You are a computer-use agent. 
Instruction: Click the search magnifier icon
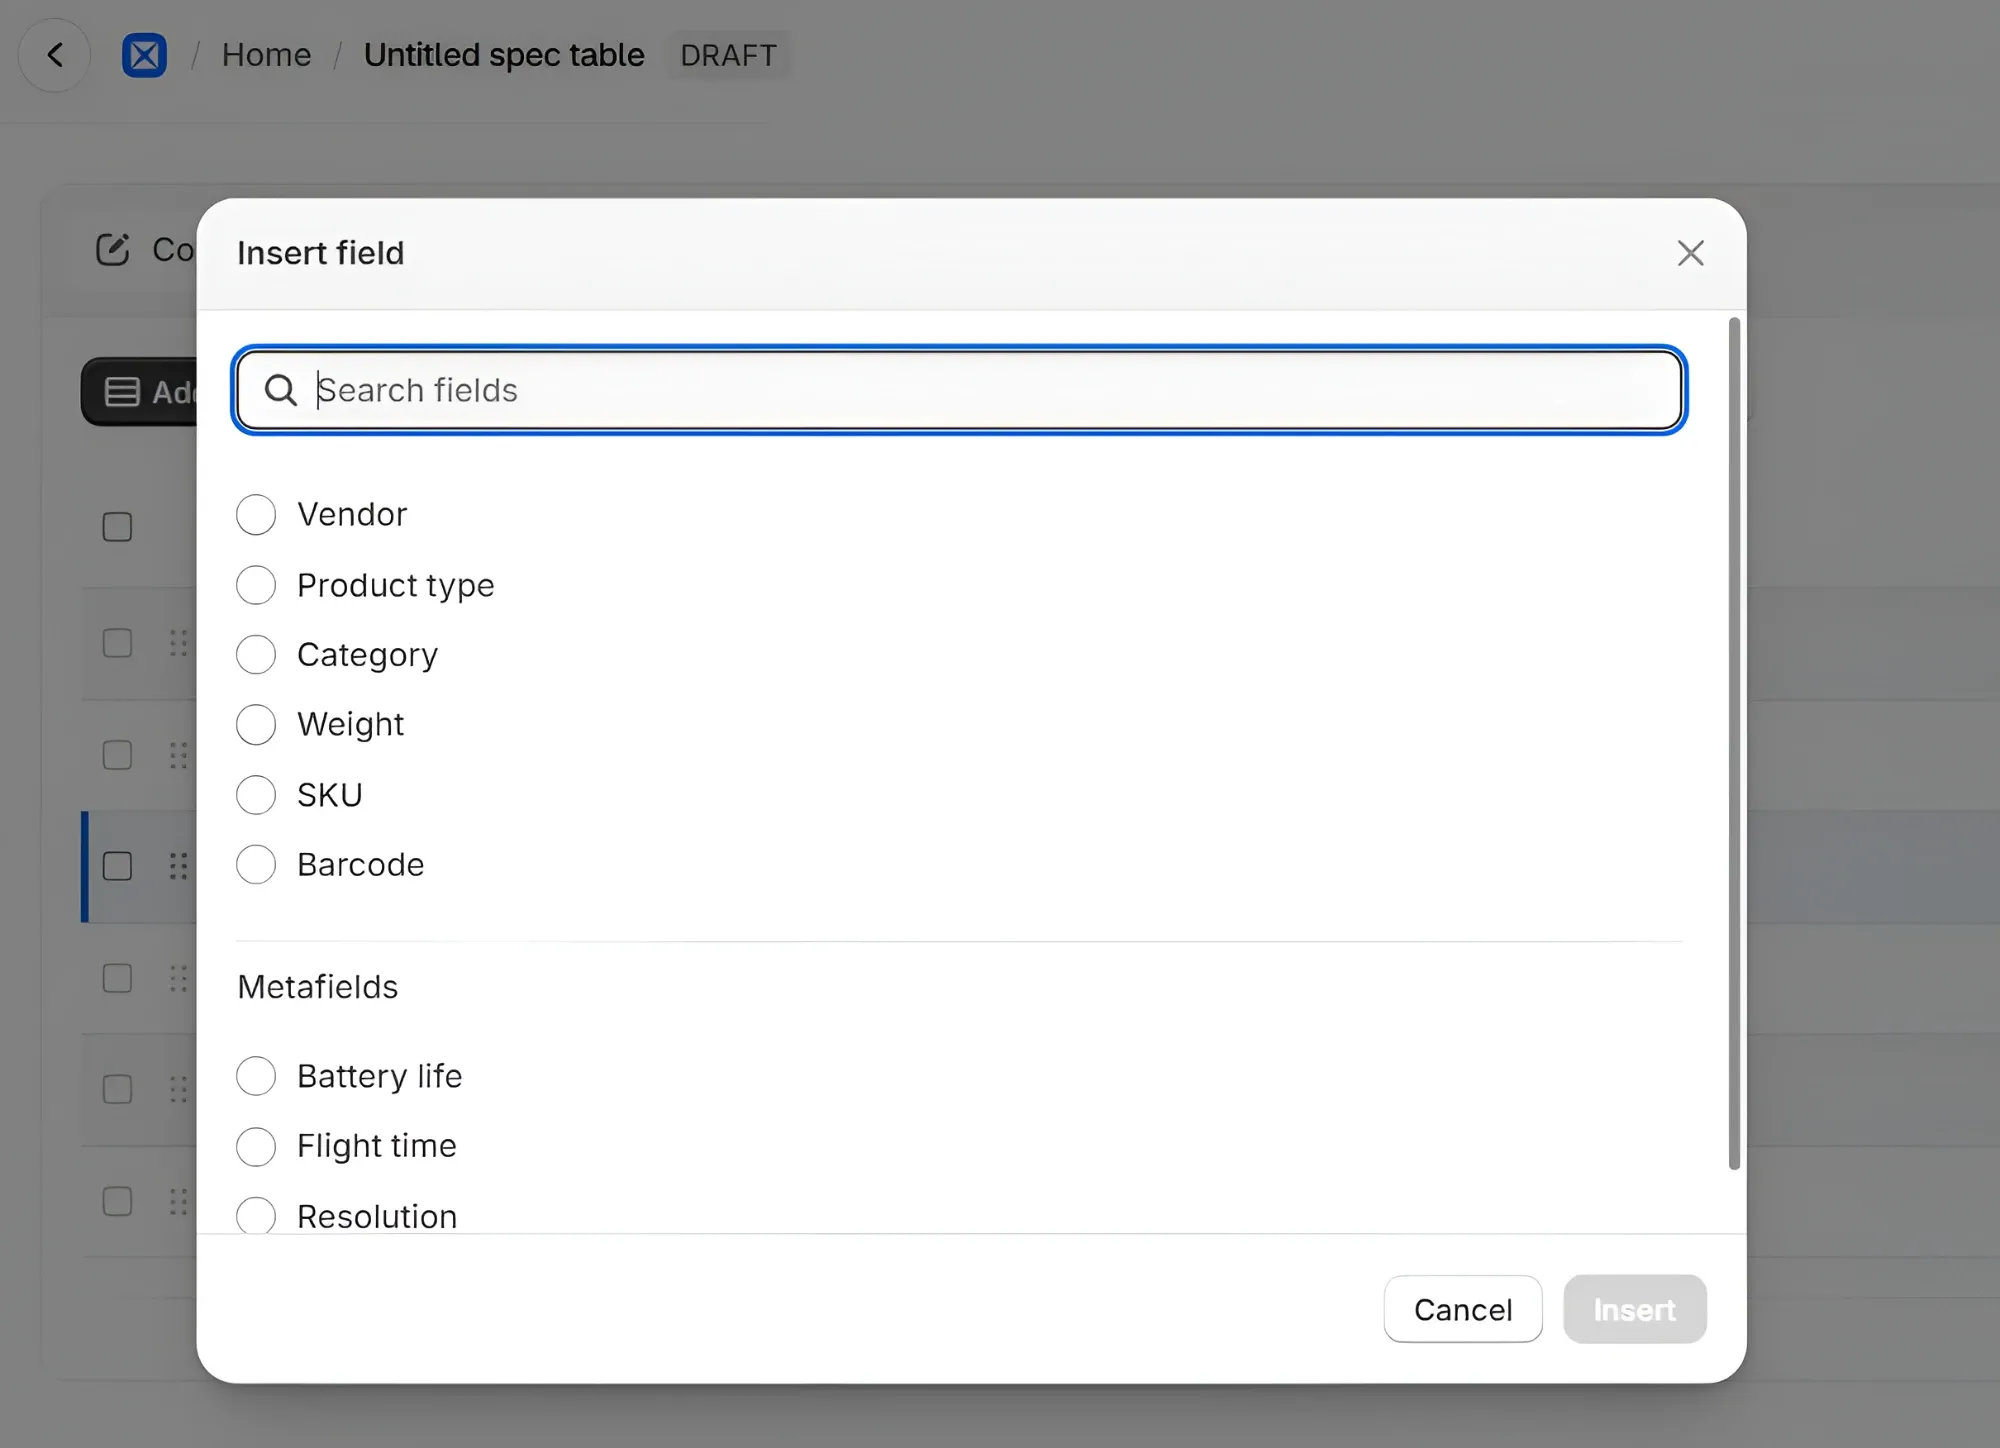pyautogui.click(x=281, y=390)
